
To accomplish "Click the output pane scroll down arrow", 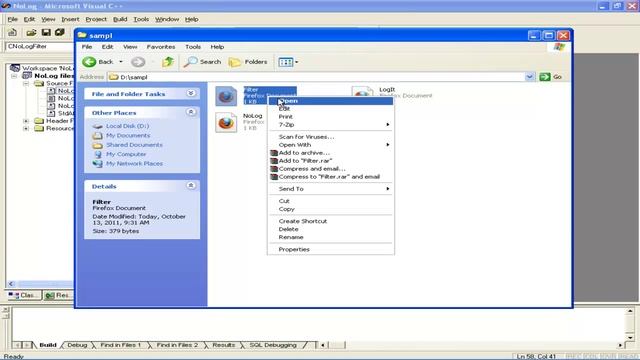I will click(x=630, y=338).
